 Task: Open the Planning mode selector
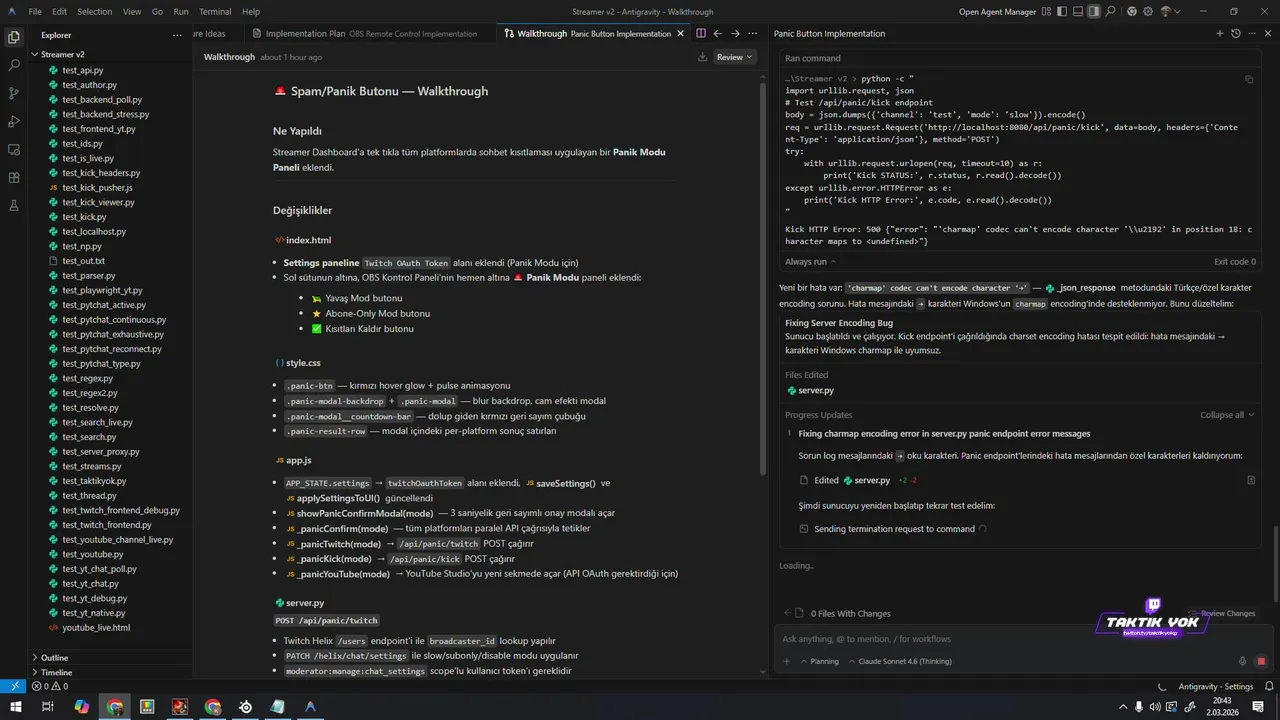pyautogui.click(x=818, y=661)
